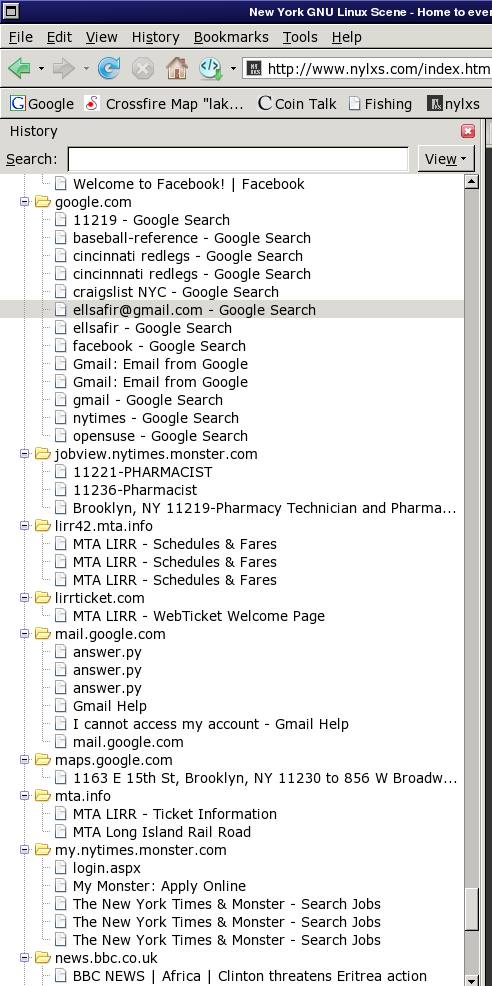Collapse the mail.google.com folder
The image size is (492, 986).
click(25, 634)
